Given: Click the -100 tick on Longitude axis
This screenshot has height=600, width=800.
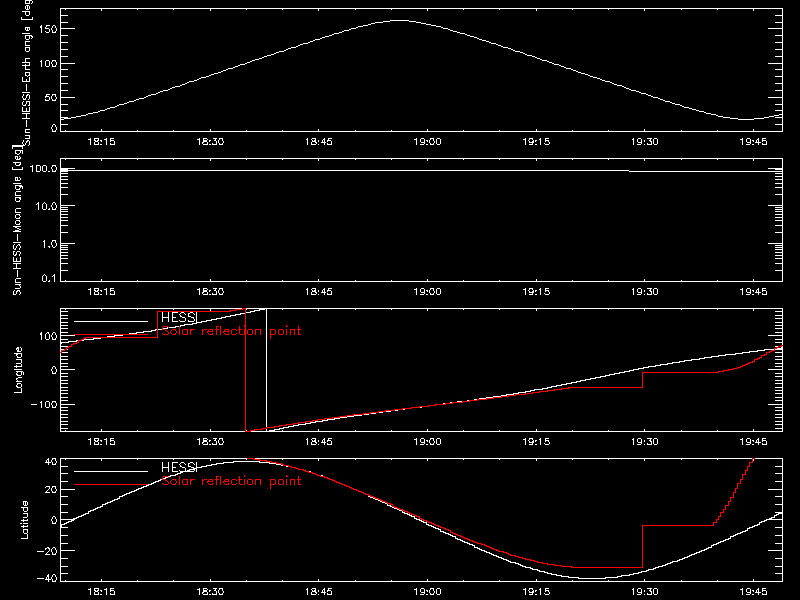Looking at the screenshot, I should click(x=44, y=404).
